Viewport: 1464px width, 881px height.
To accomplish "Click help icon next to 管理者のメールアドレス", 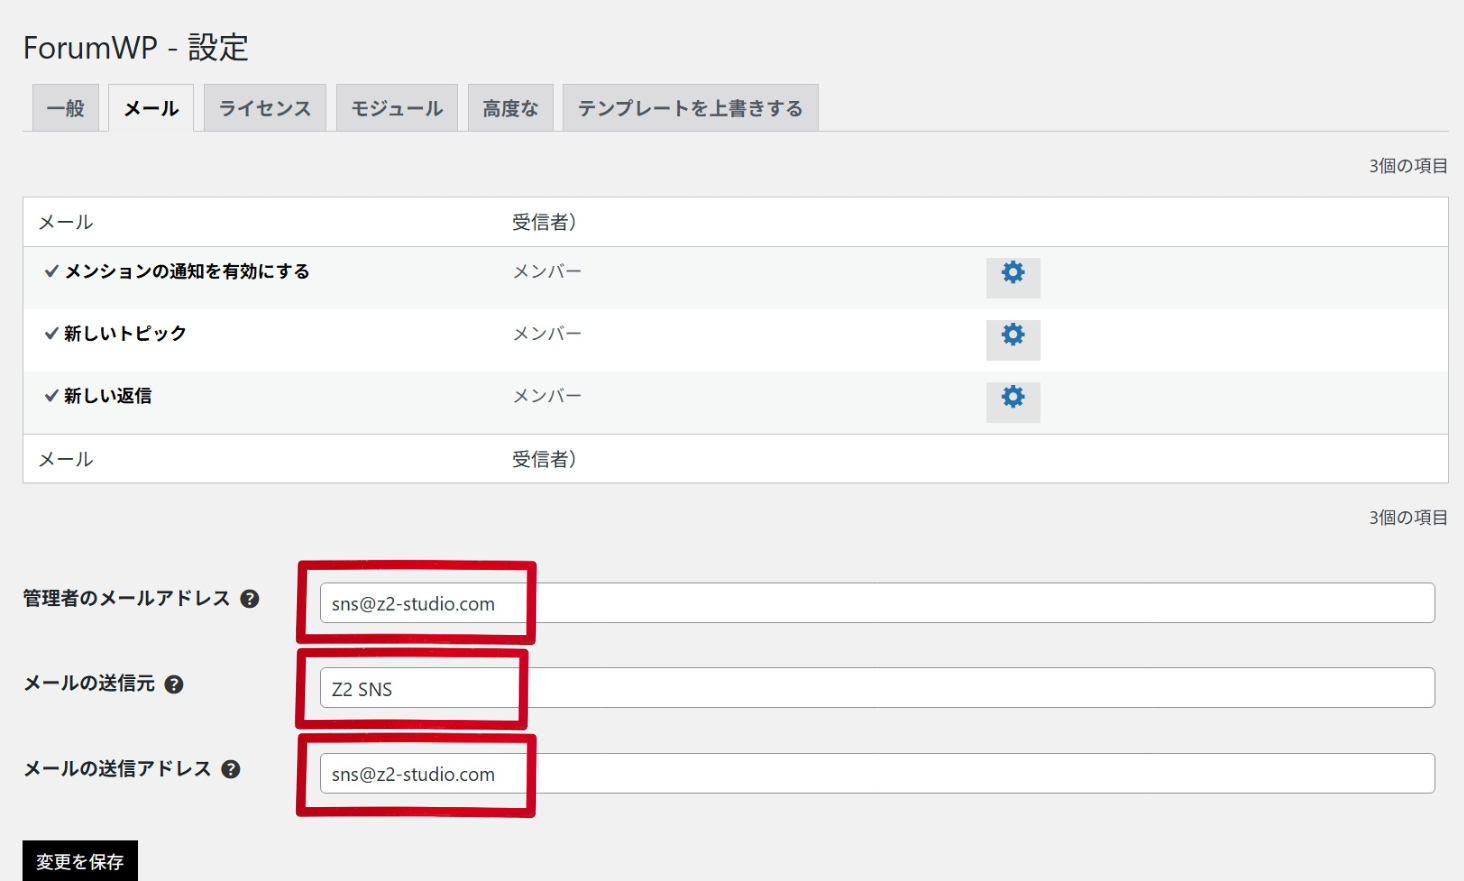I will [x=250, y=599].
